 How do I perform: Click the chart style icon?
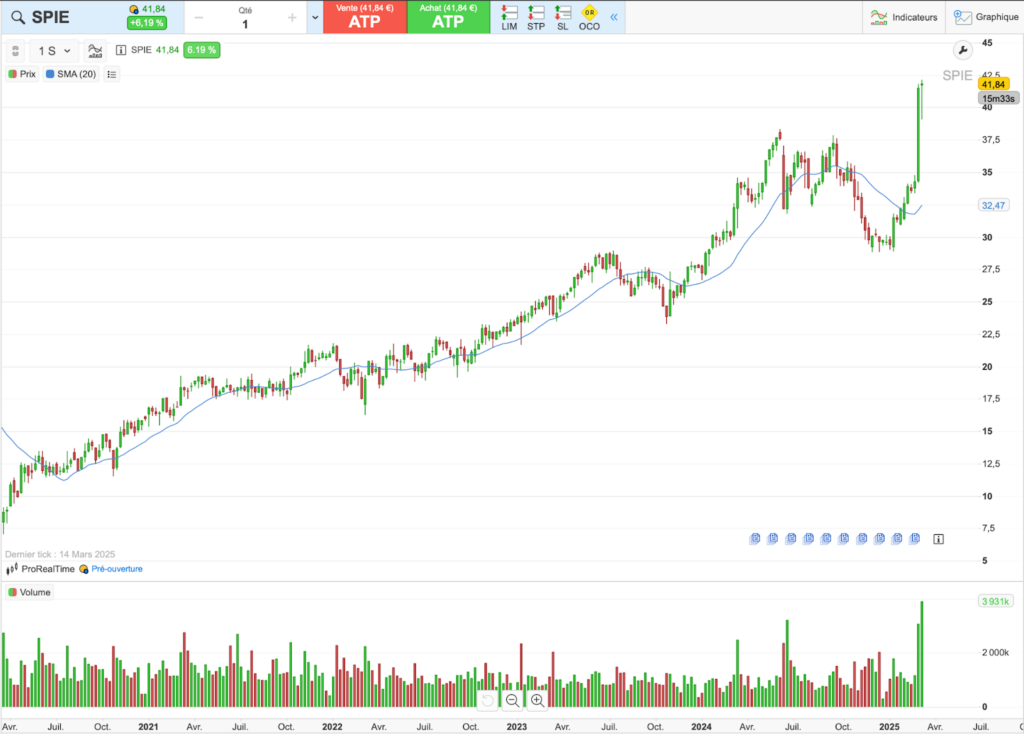(x=95, y=51)
